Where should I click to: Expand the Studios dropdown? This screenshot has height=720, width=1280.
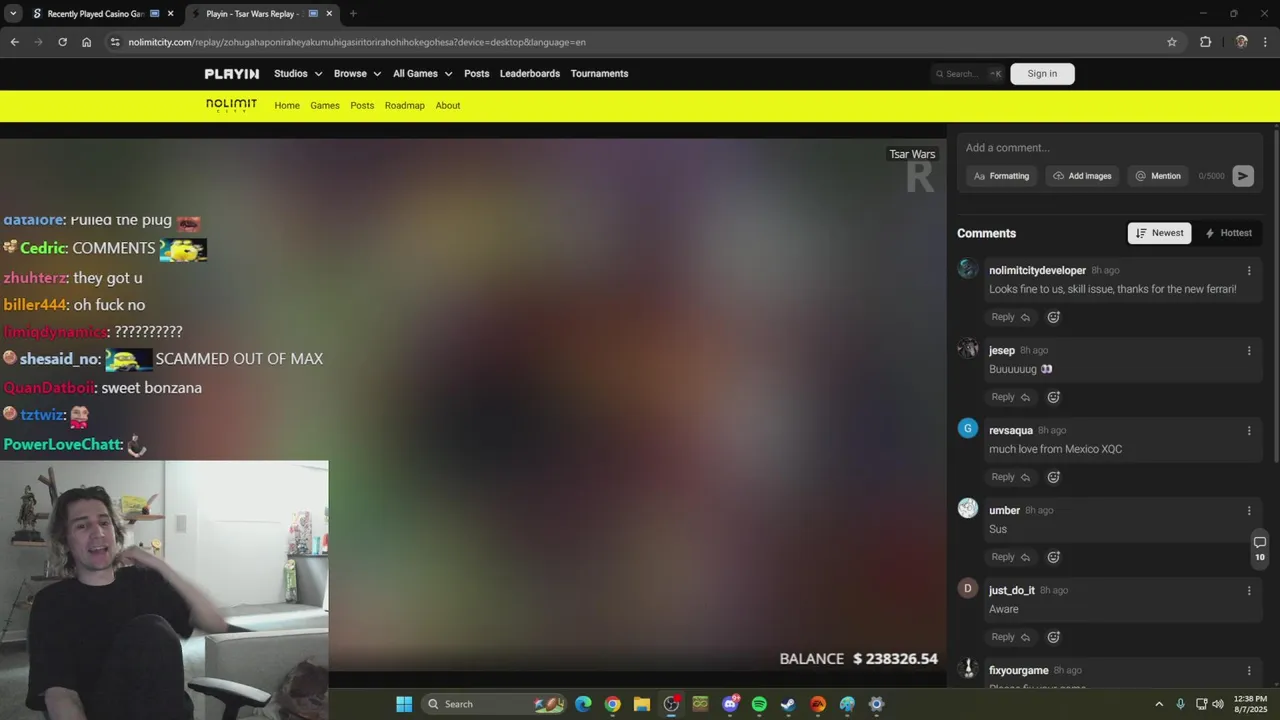point(298,74)
